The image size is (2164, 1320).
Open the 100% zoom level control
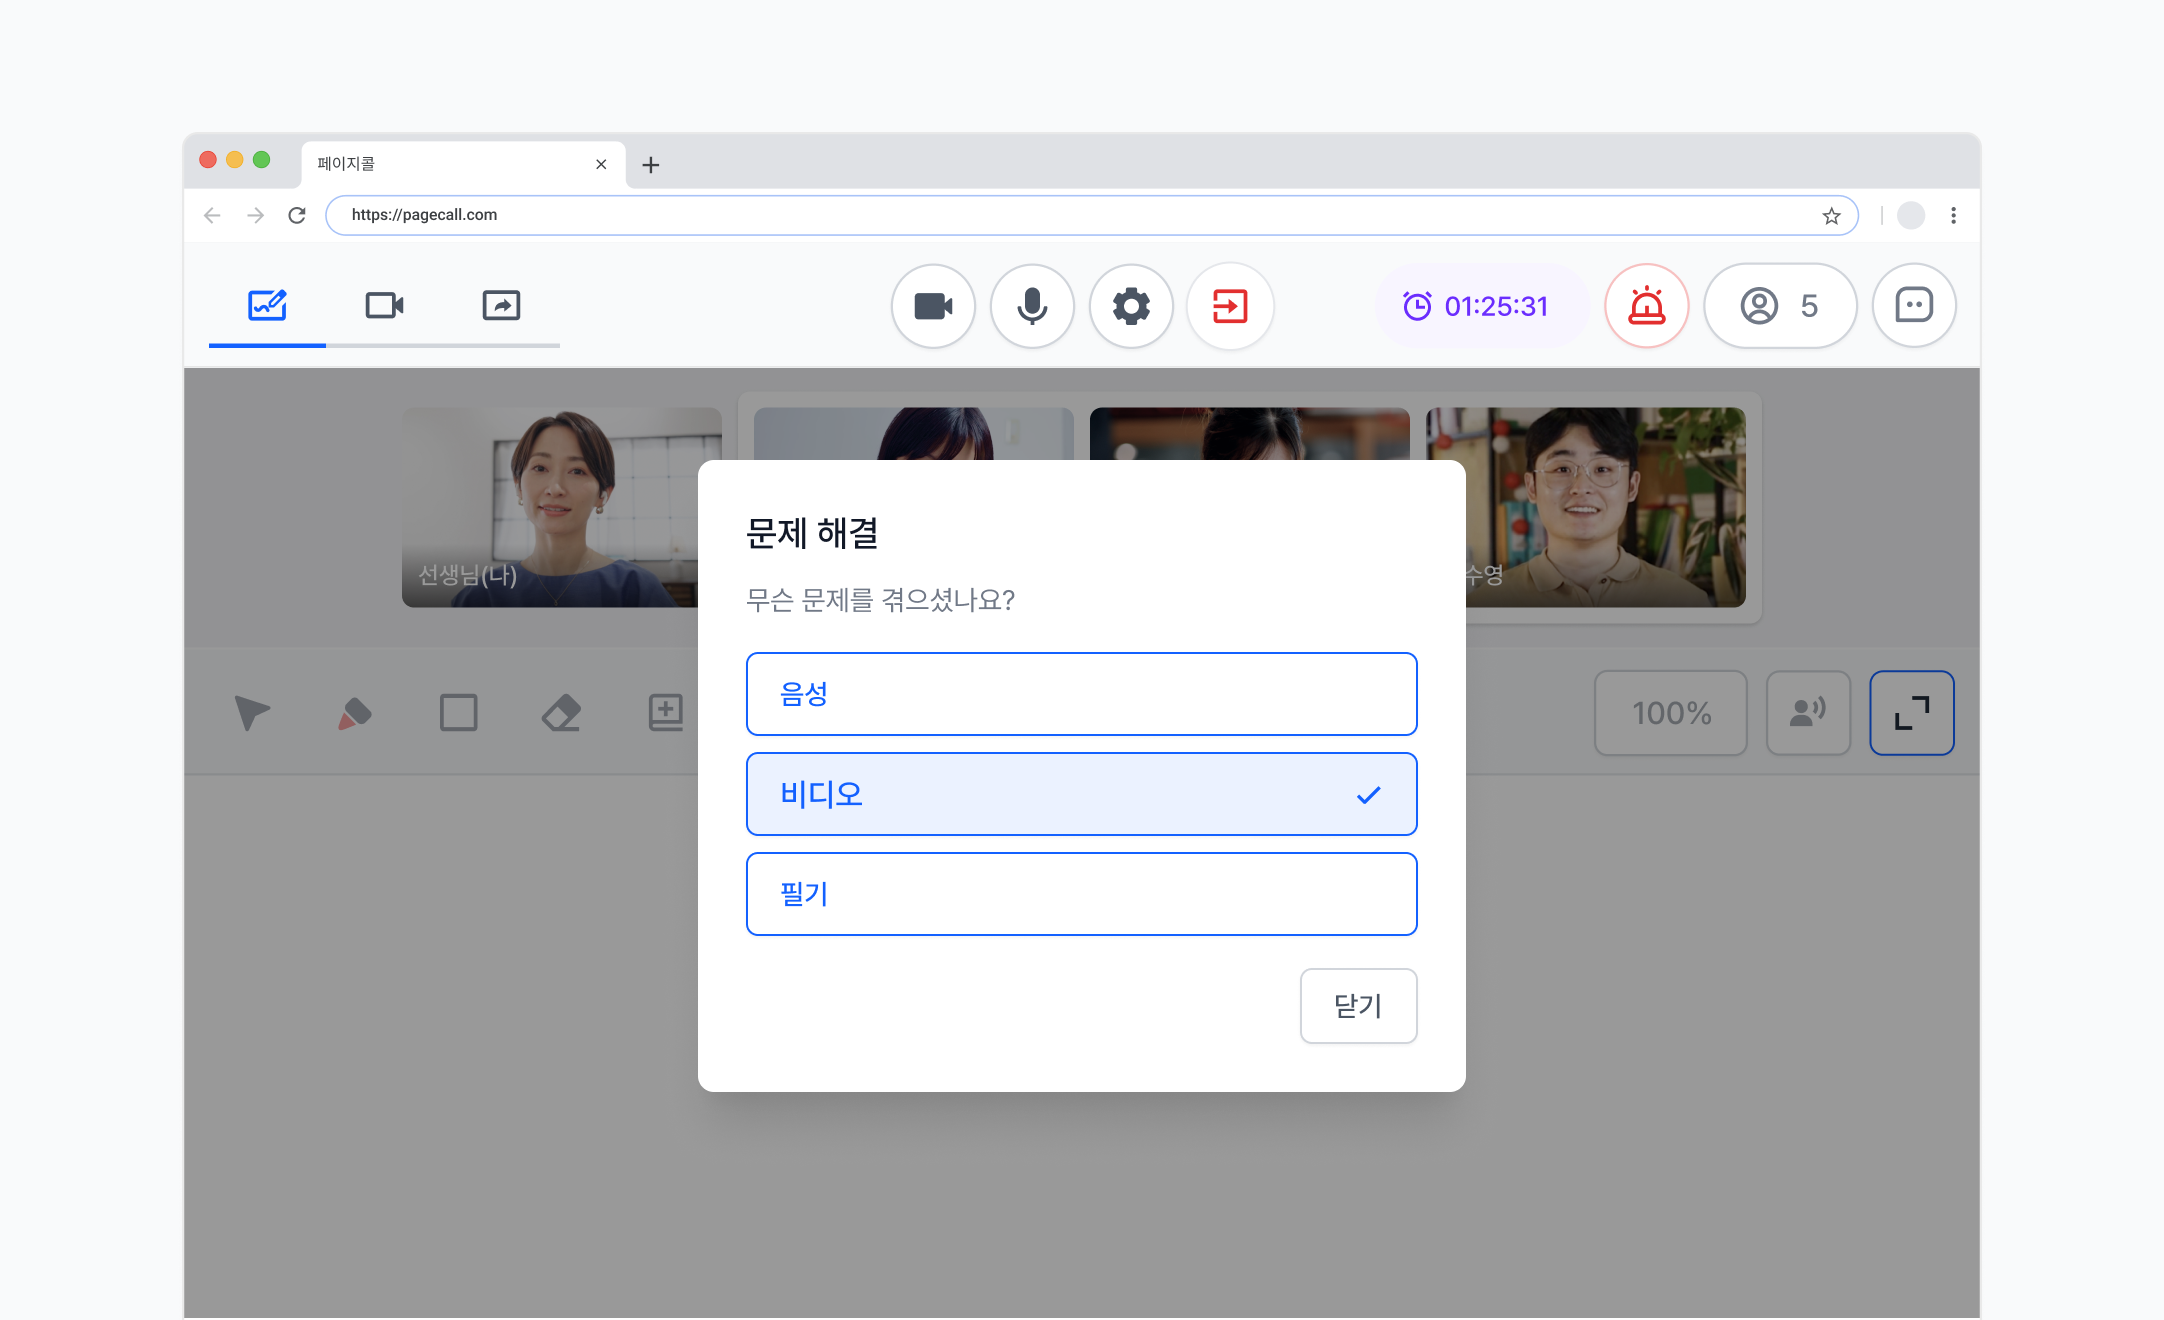click(1671, 713)
